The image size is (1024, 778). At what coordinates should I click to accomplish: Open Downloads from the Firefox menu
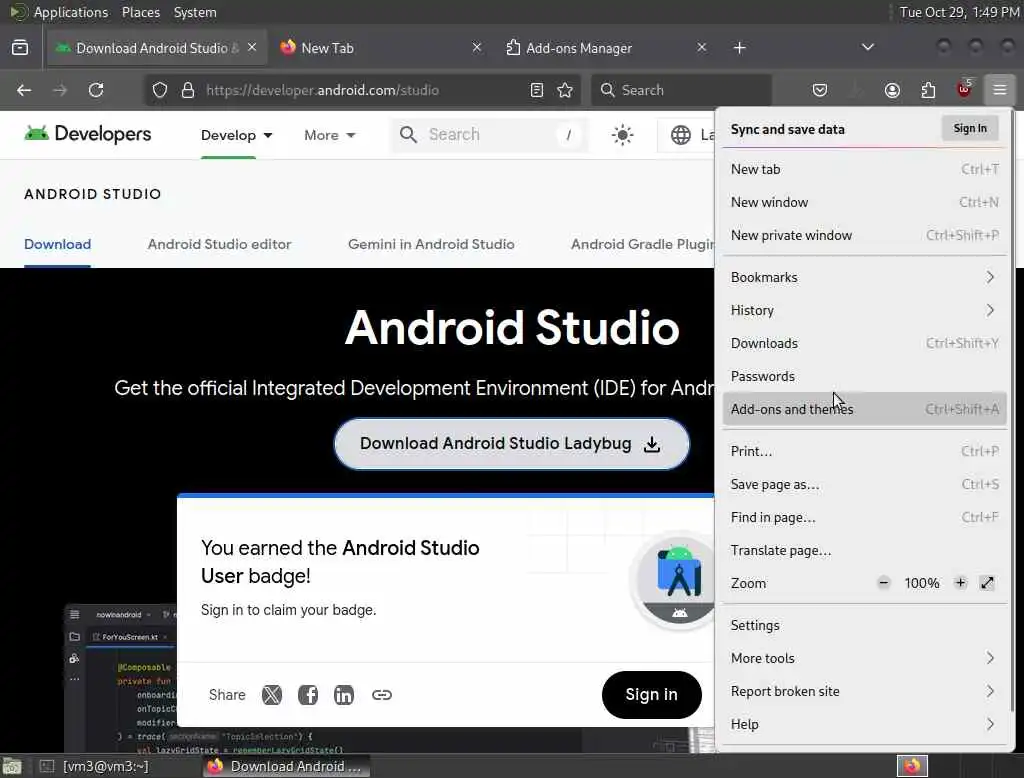[x=865, y=343]
